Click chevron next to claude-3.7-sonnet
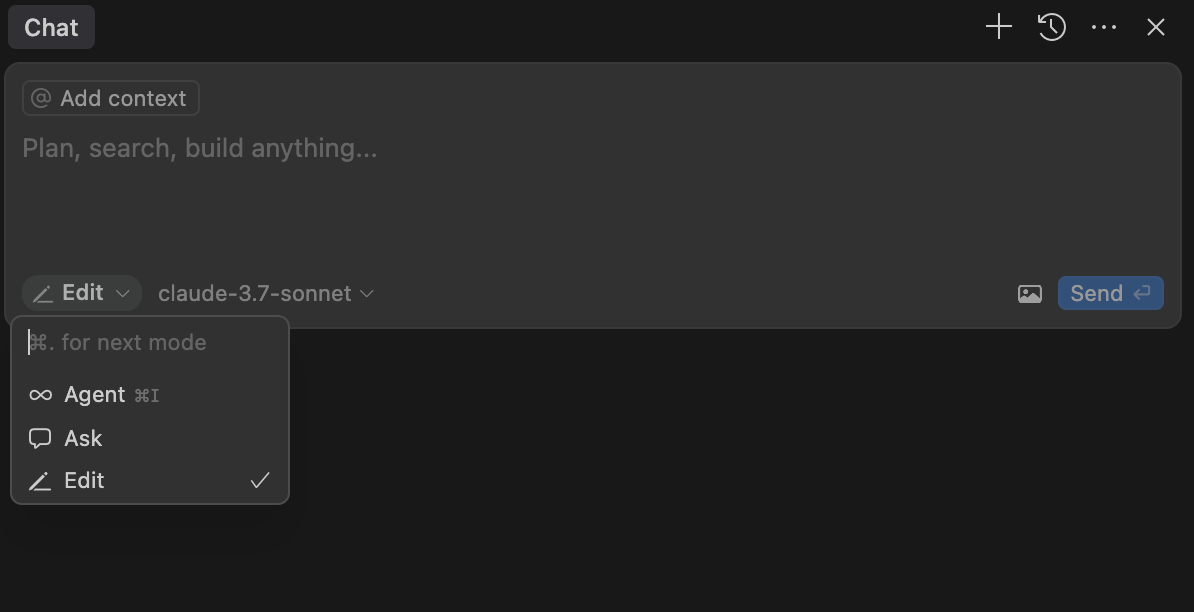This screenshot has width=1194, height=612. [x=366, y=293]
